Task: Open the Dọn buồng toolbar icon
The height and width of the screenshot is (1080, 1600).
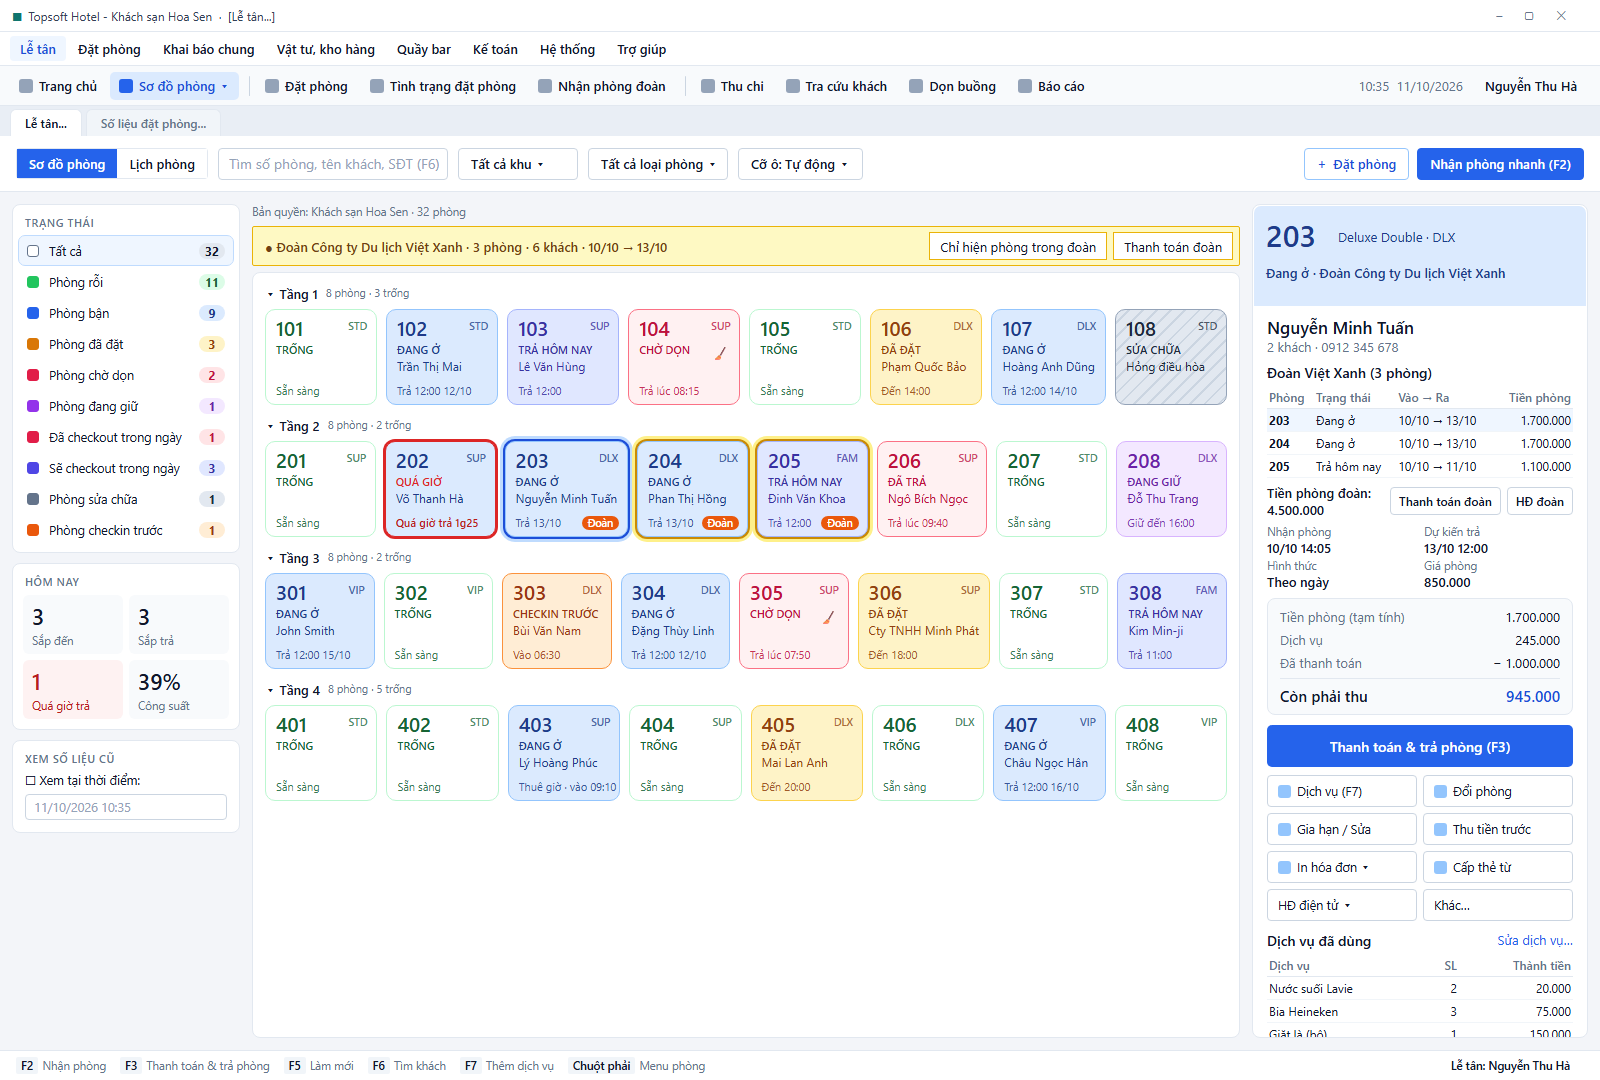Action: point(916,86)
